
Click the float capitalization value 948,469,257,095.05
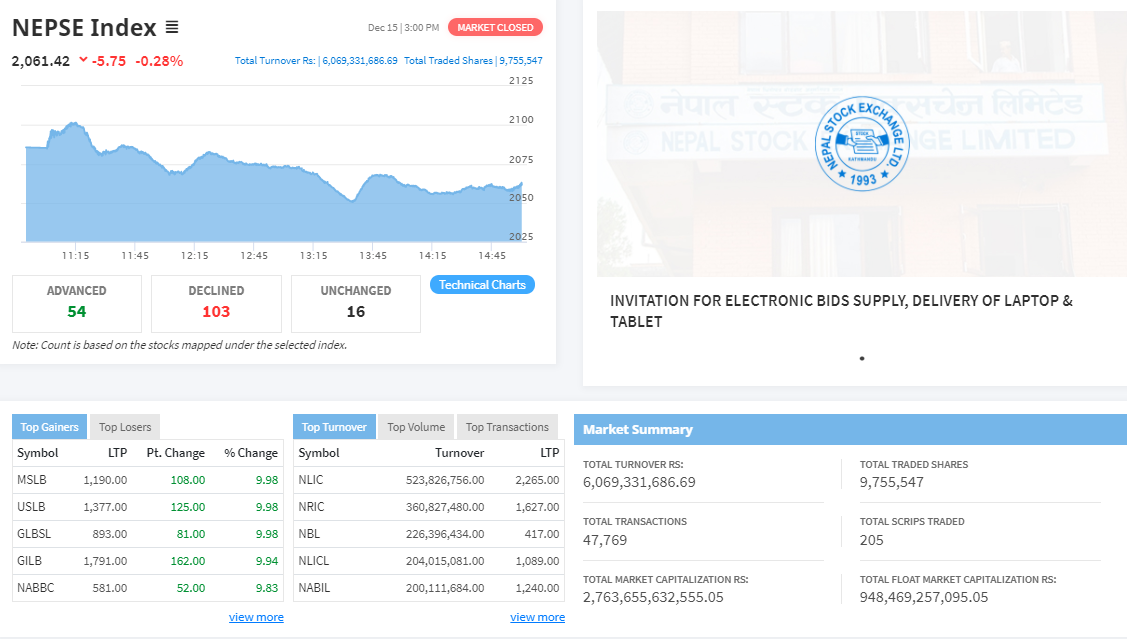click(924, 597)
